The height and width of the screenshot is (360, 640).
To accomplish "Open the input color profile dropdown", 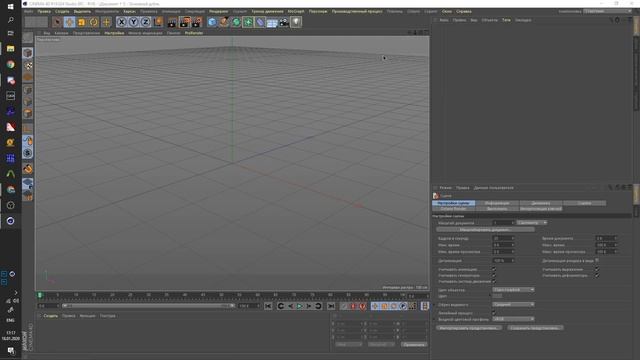I will [513, 319].
